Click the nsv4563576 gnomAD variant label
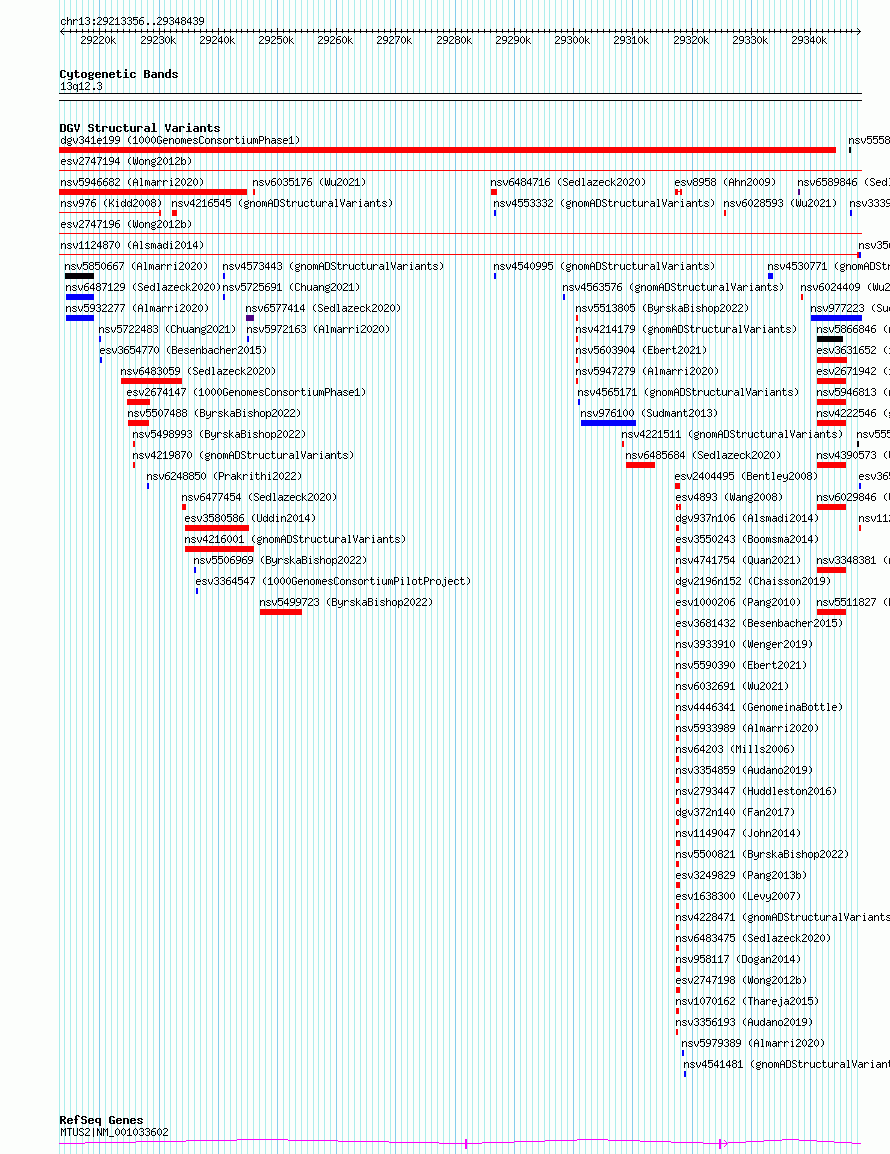890x1154 pixels. click(674, 287)
